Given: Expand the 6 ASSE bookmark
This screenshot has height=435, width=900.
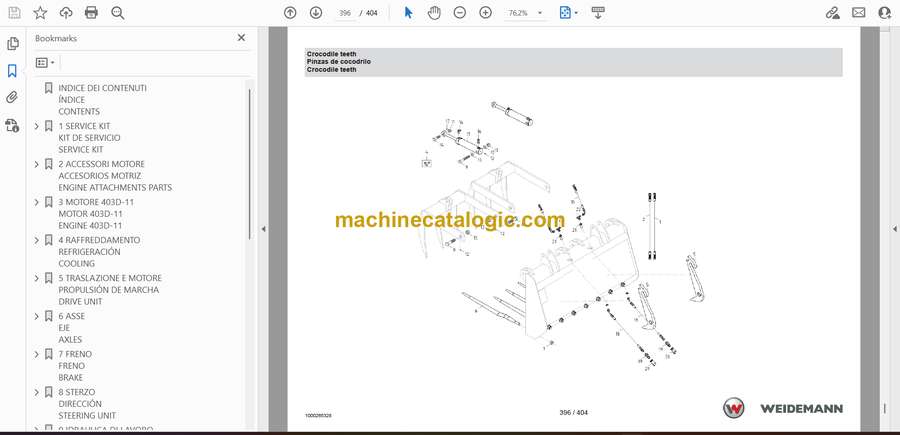Looking at the screenshot, I should click(37, 316).
